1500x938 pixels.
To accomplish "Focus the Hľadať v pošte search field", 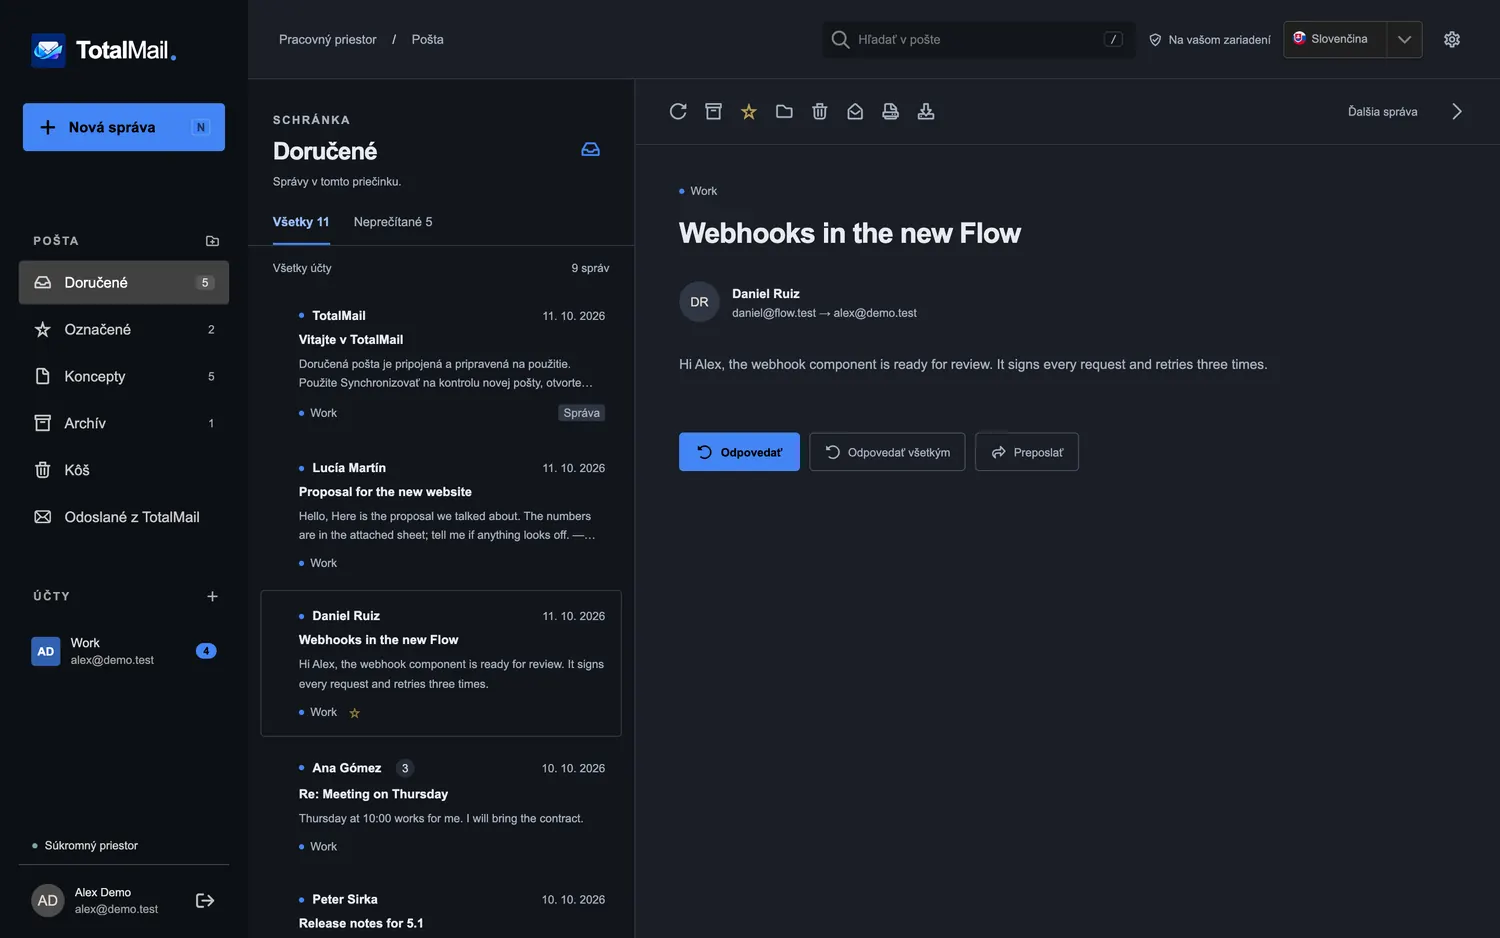I will coord(978,40).
